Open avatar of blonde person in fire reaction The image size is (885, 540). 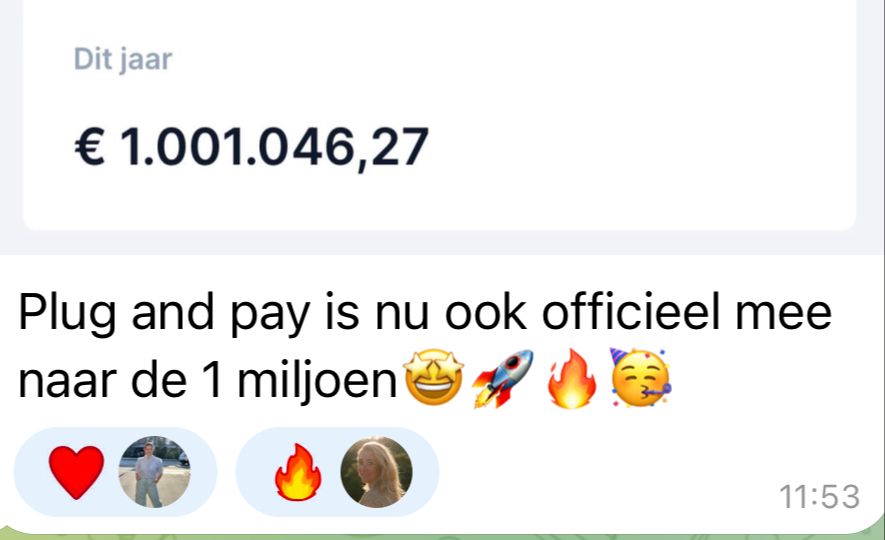376,472
